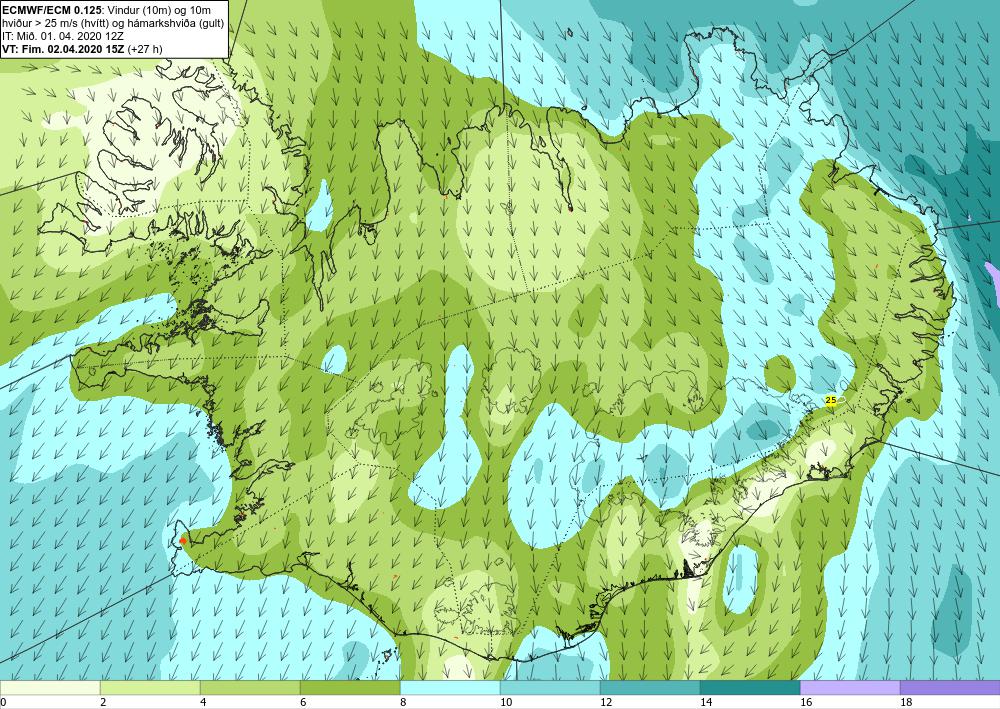Click the 'IT: Mið. 01. 04. 2020 12Z' line
Screen dimensions: 1000x709
(62, 36)
